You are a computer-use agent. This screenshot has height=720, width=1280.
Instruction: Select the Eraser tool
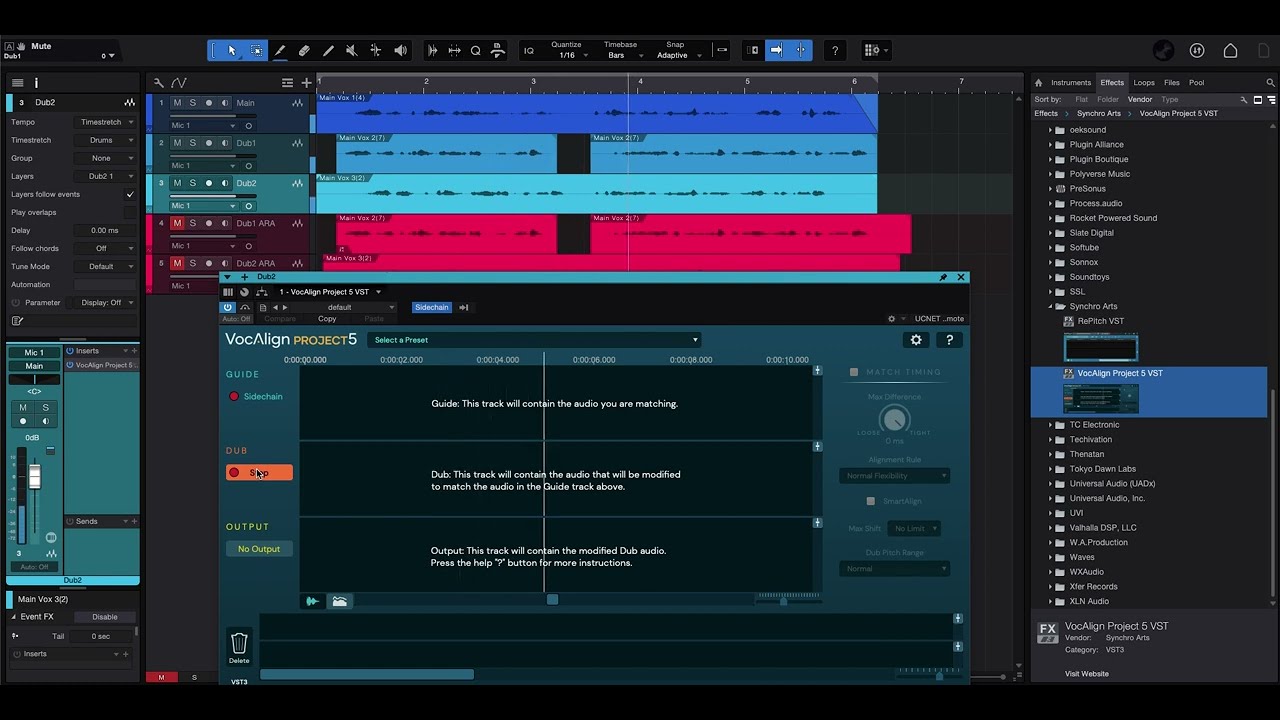point(304,50)
